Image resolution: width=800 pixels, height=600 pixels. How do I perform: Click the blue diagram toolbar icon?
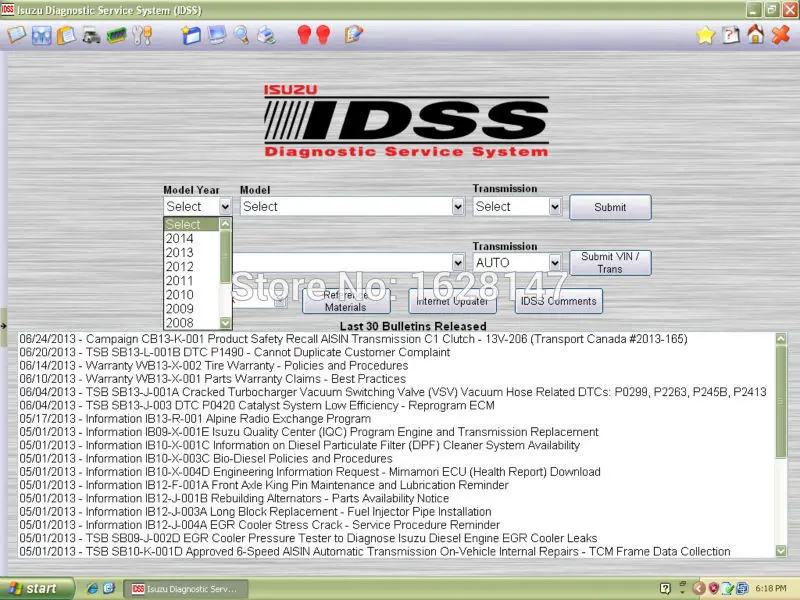[x=41, y=35]
